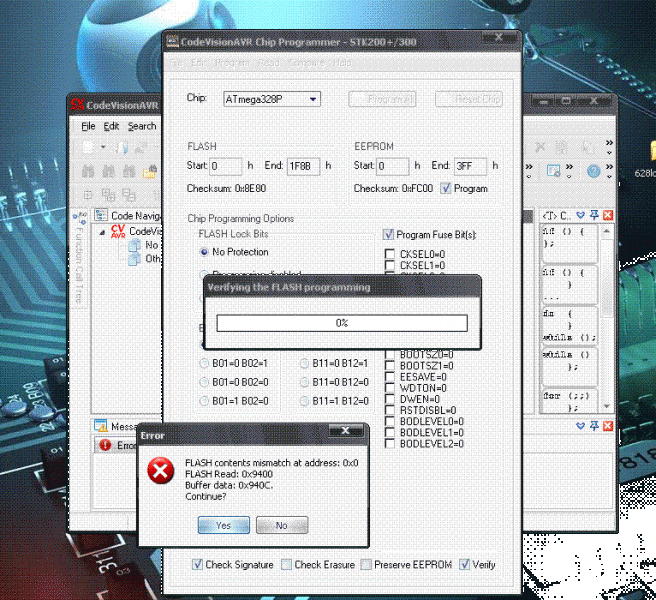Image resolution: width=656 pixels, height=600 pixels.
Task: Click the blue help icon in toolbar
Action: point(594,171)
